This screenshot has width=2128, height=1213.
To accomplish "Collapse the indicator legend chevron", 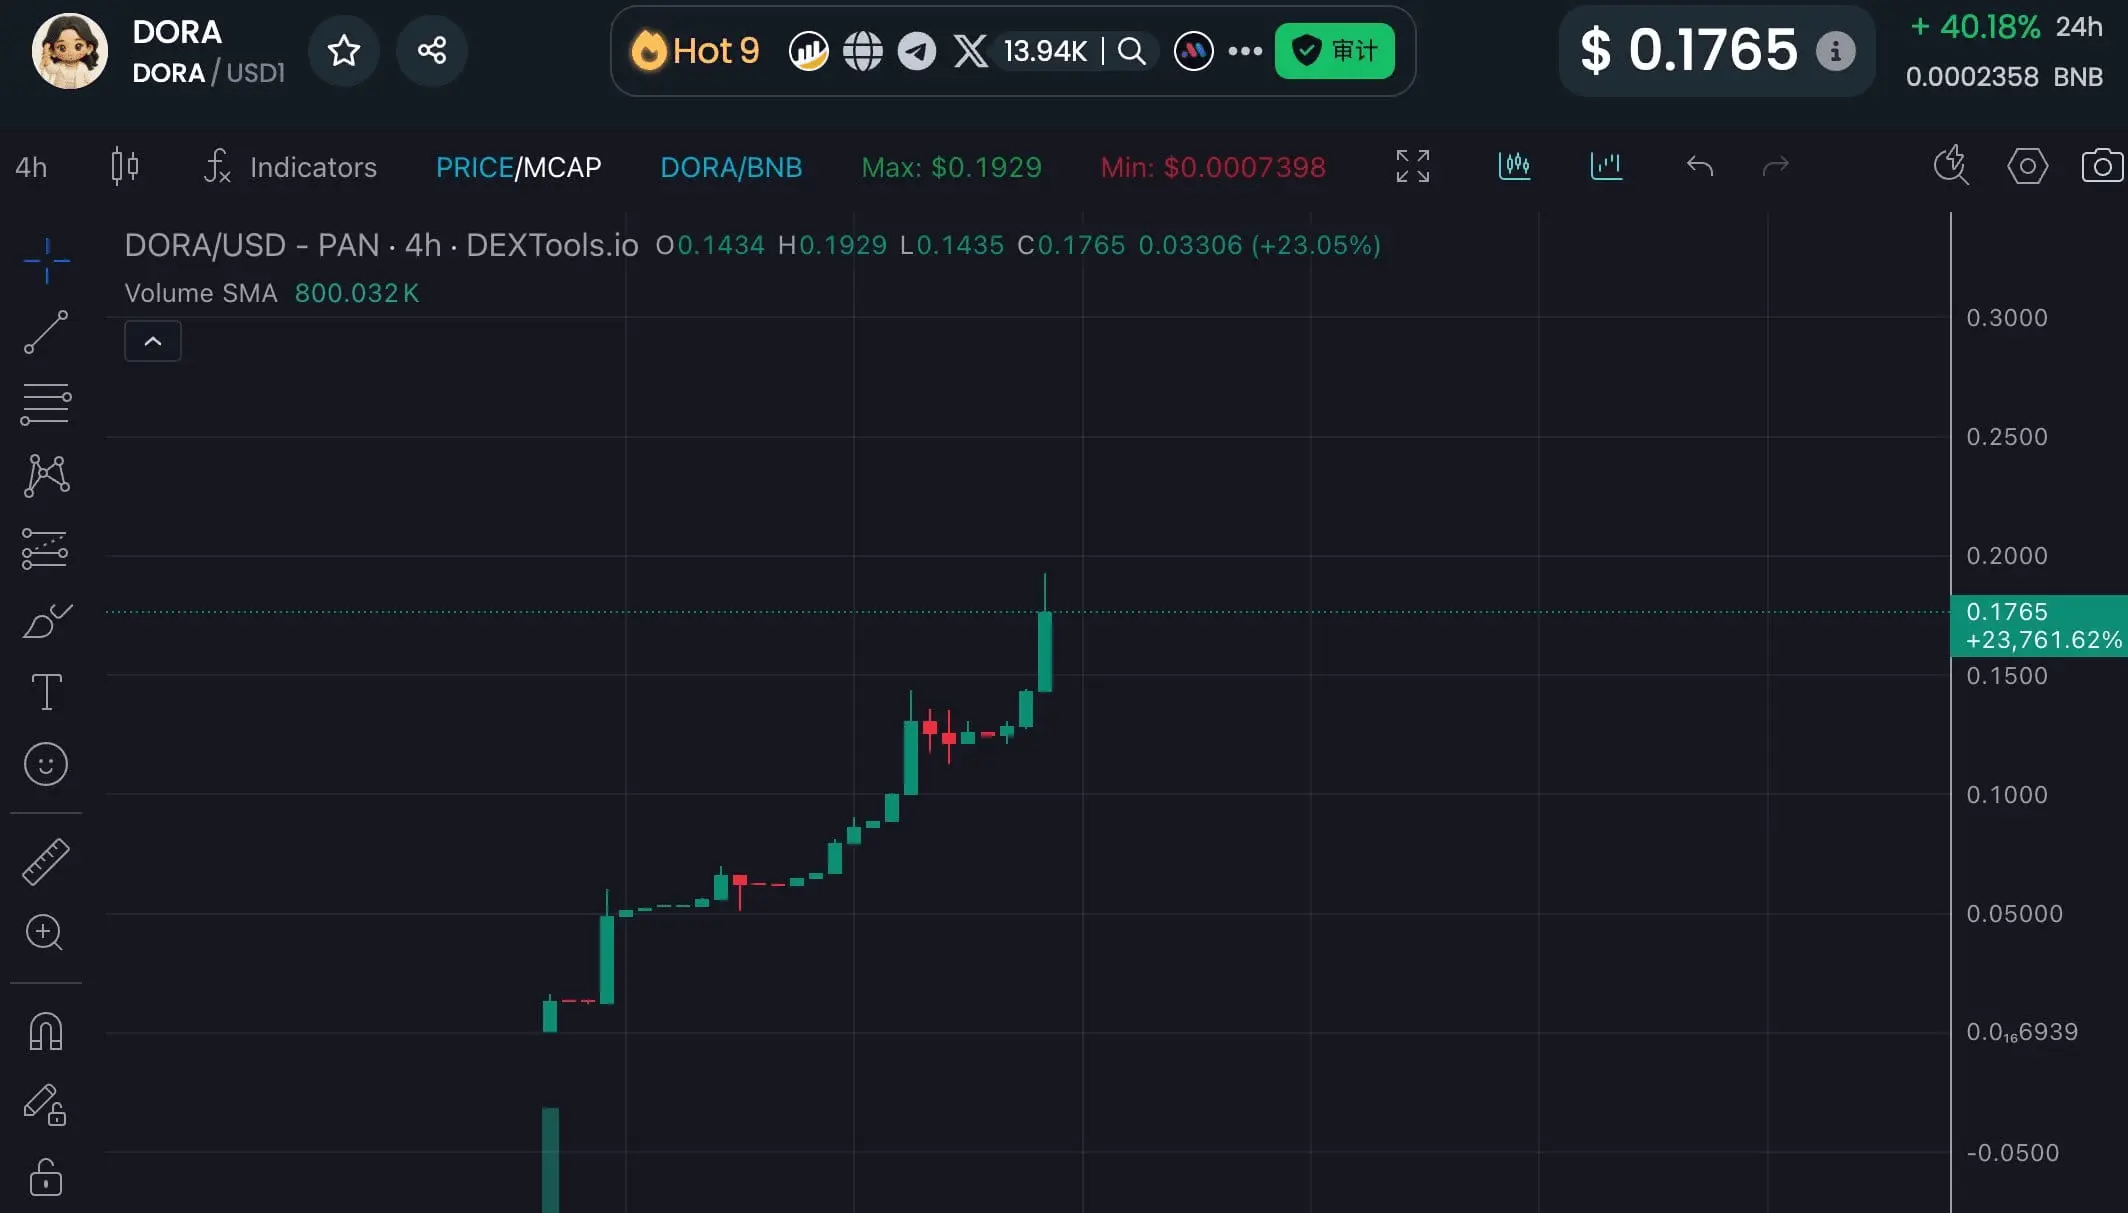I will pyautogui.click(x=153, y=341).
